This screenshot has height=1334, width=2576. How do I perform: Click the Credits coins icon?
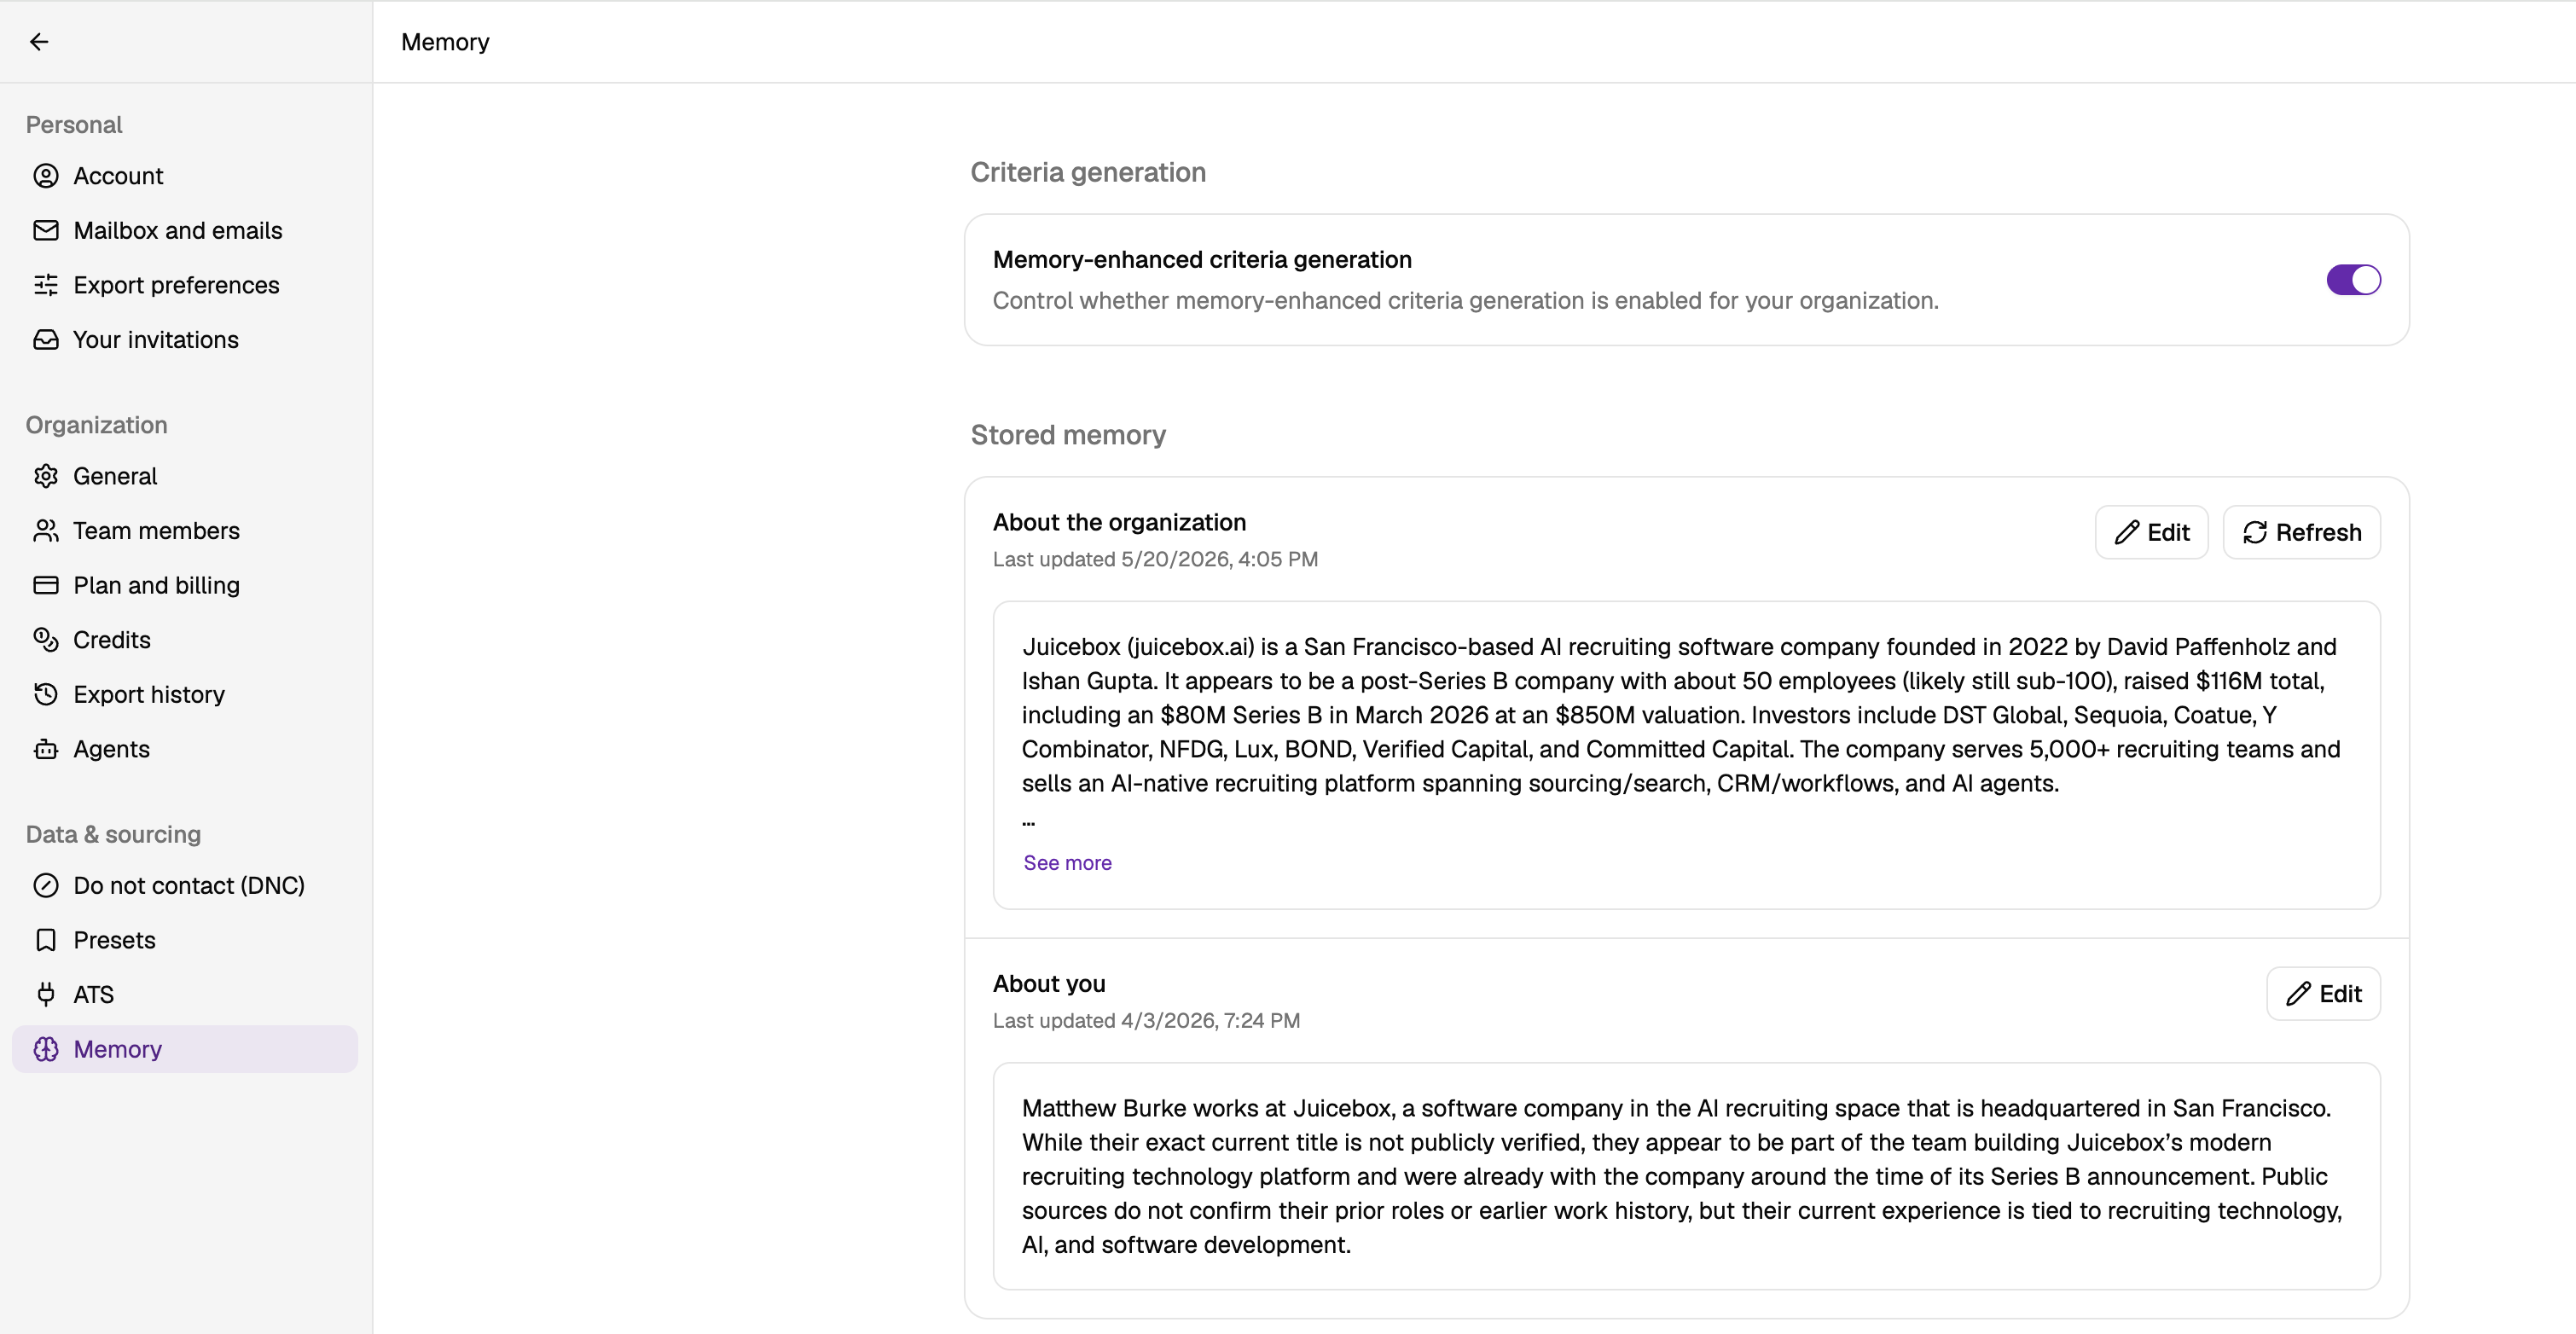coord(46,640)
